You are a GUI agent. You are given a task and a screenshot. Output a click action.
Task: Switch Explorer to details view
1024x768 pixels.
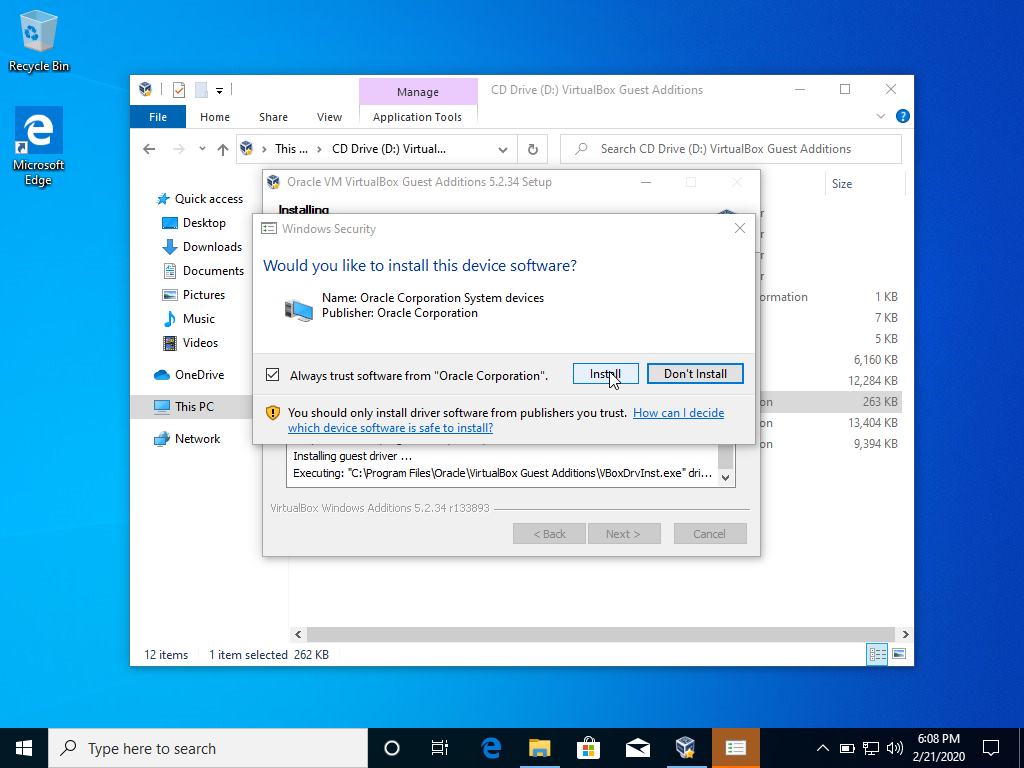pyautogui.click(x=877, y=654)
